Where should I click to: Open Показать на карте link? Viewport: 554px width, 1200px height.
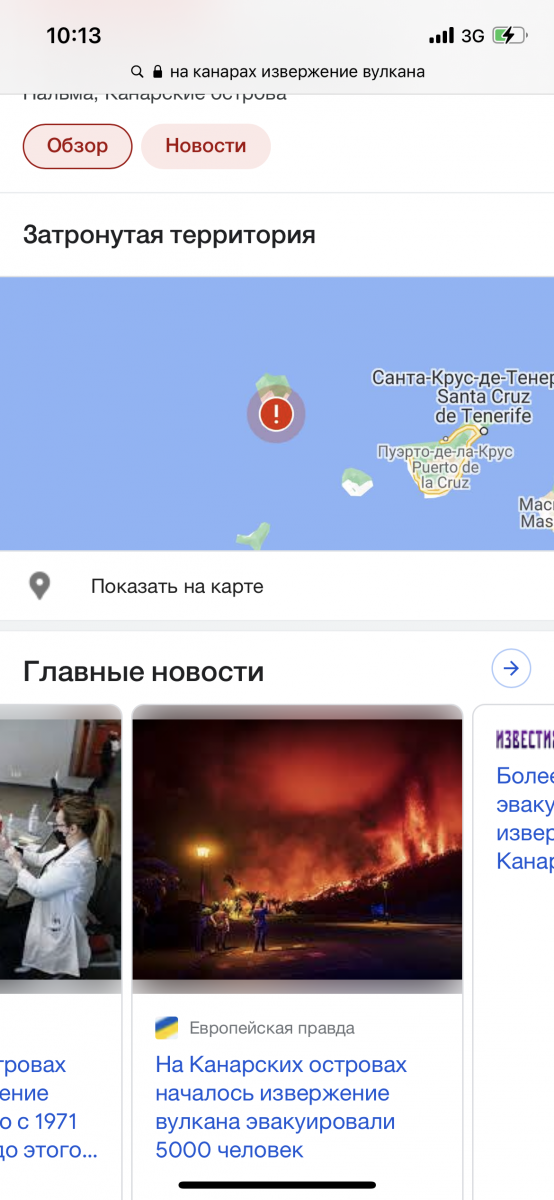pos(177,586)
